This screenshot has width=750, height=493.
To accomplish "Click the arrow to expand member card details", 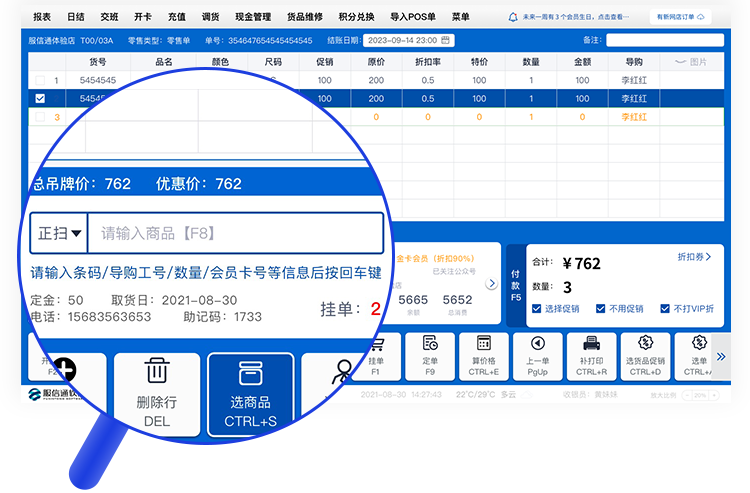I will [491, 284].
